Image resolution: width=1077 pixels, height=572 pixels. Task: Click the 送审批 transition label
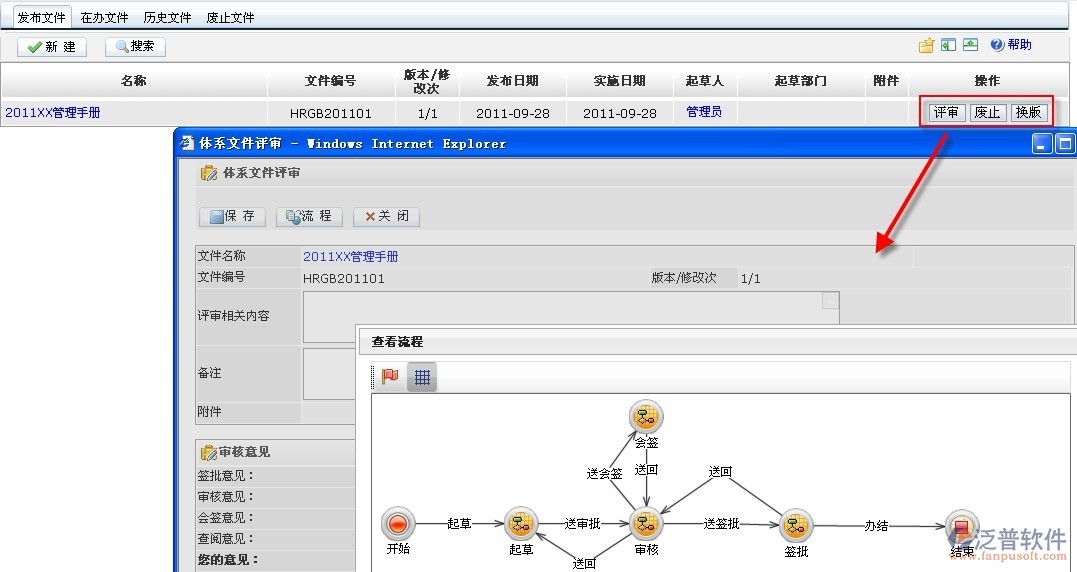[x=582, y=524]
